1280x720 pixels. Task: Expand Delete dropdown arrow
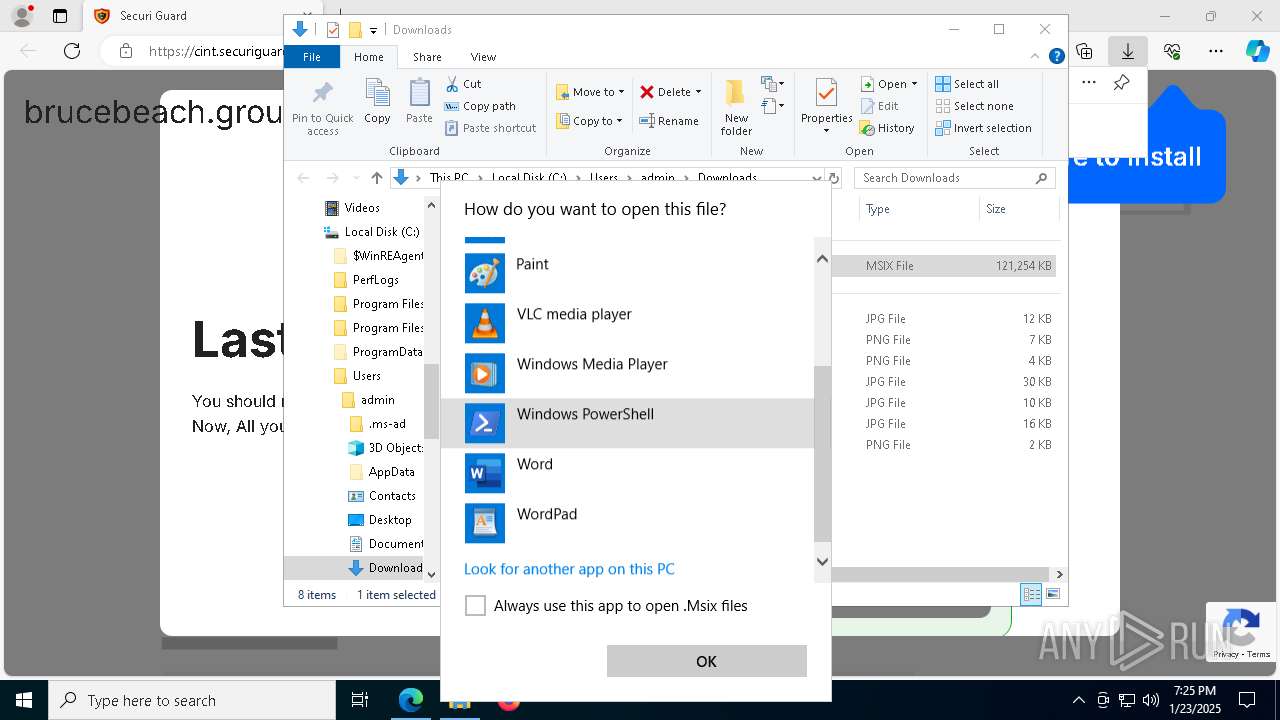698,92
